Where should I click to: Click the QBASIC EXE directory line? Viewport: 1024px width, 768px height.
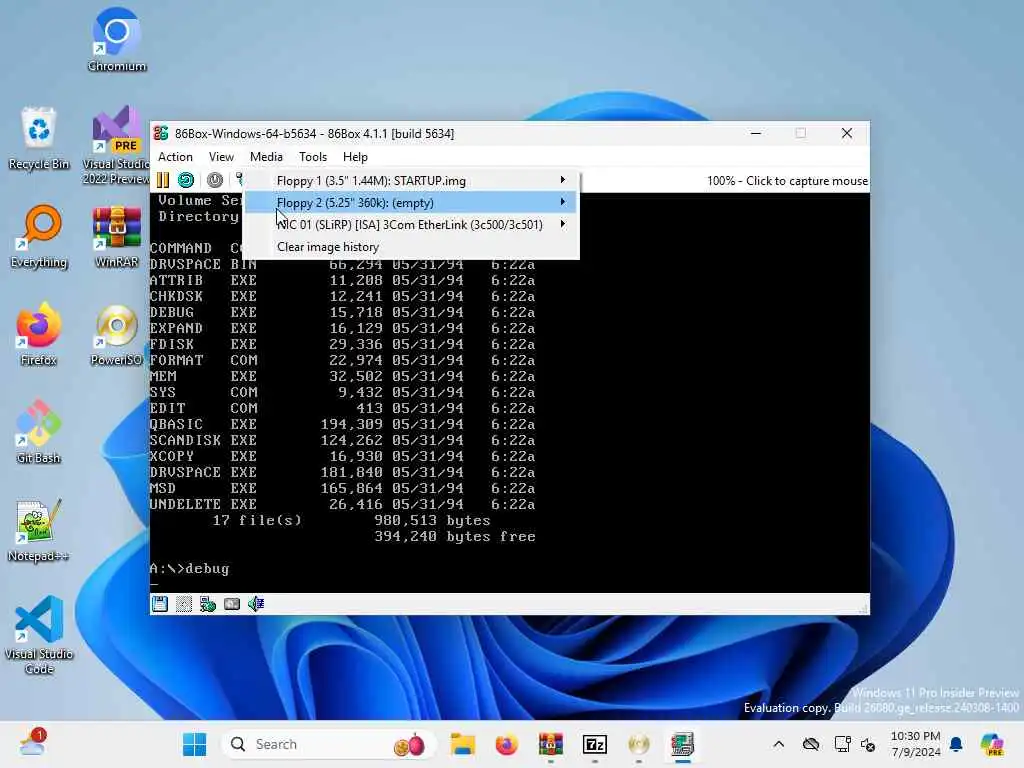click(342, 424)
